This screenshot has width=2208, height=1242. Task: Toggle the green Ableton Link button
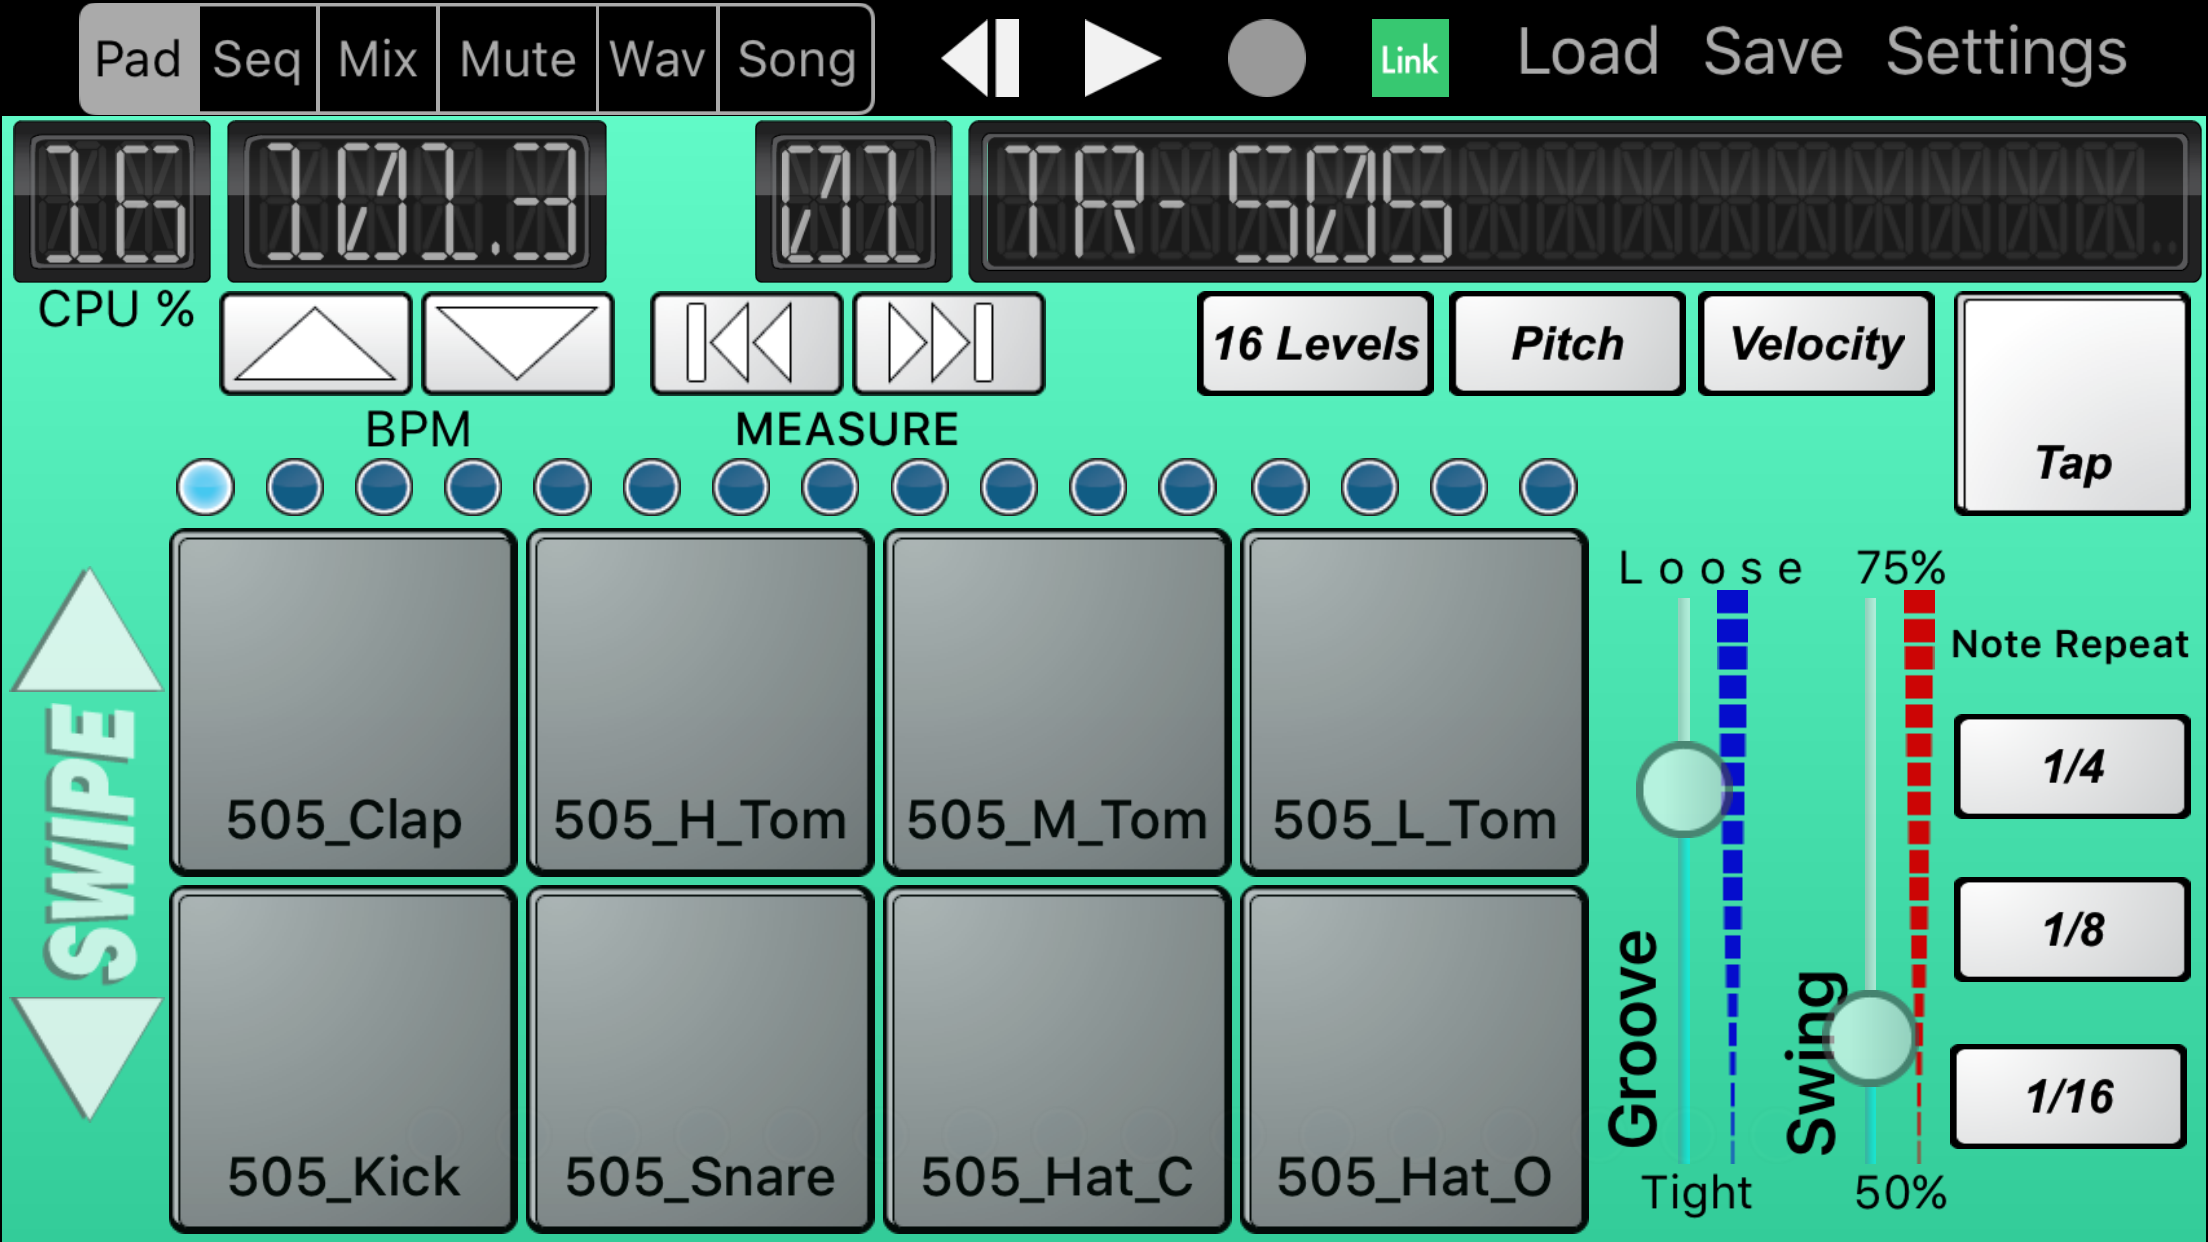pos(1409,58)
